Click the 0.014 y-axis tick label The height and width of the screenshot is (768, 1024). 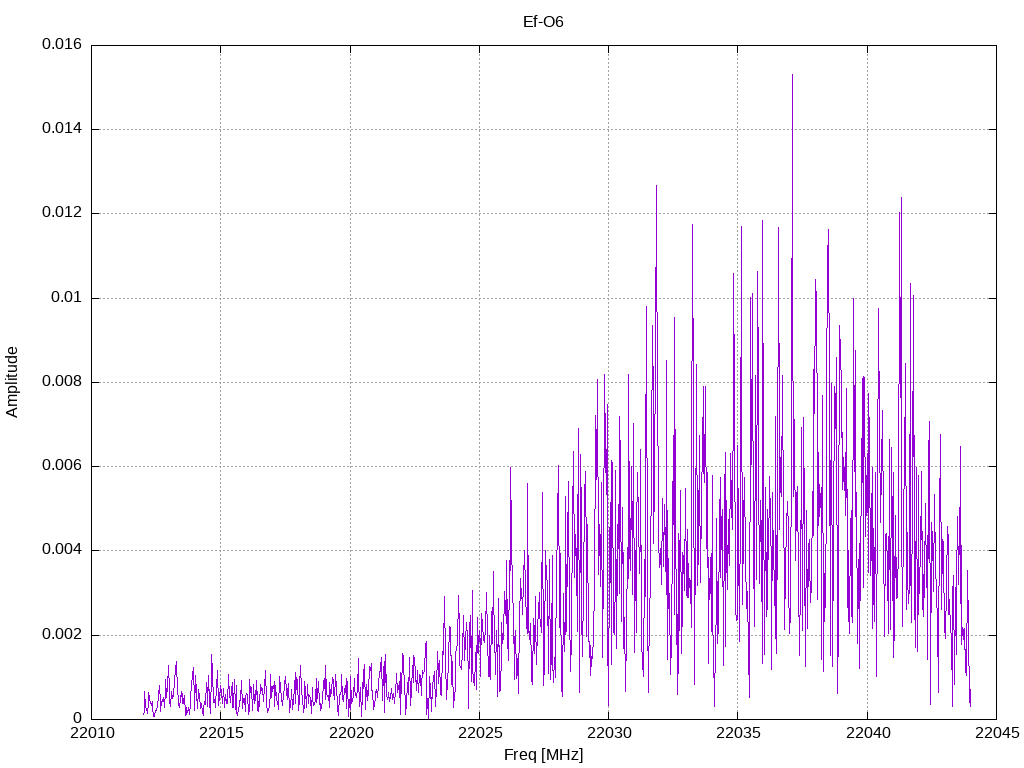[62, 129]
